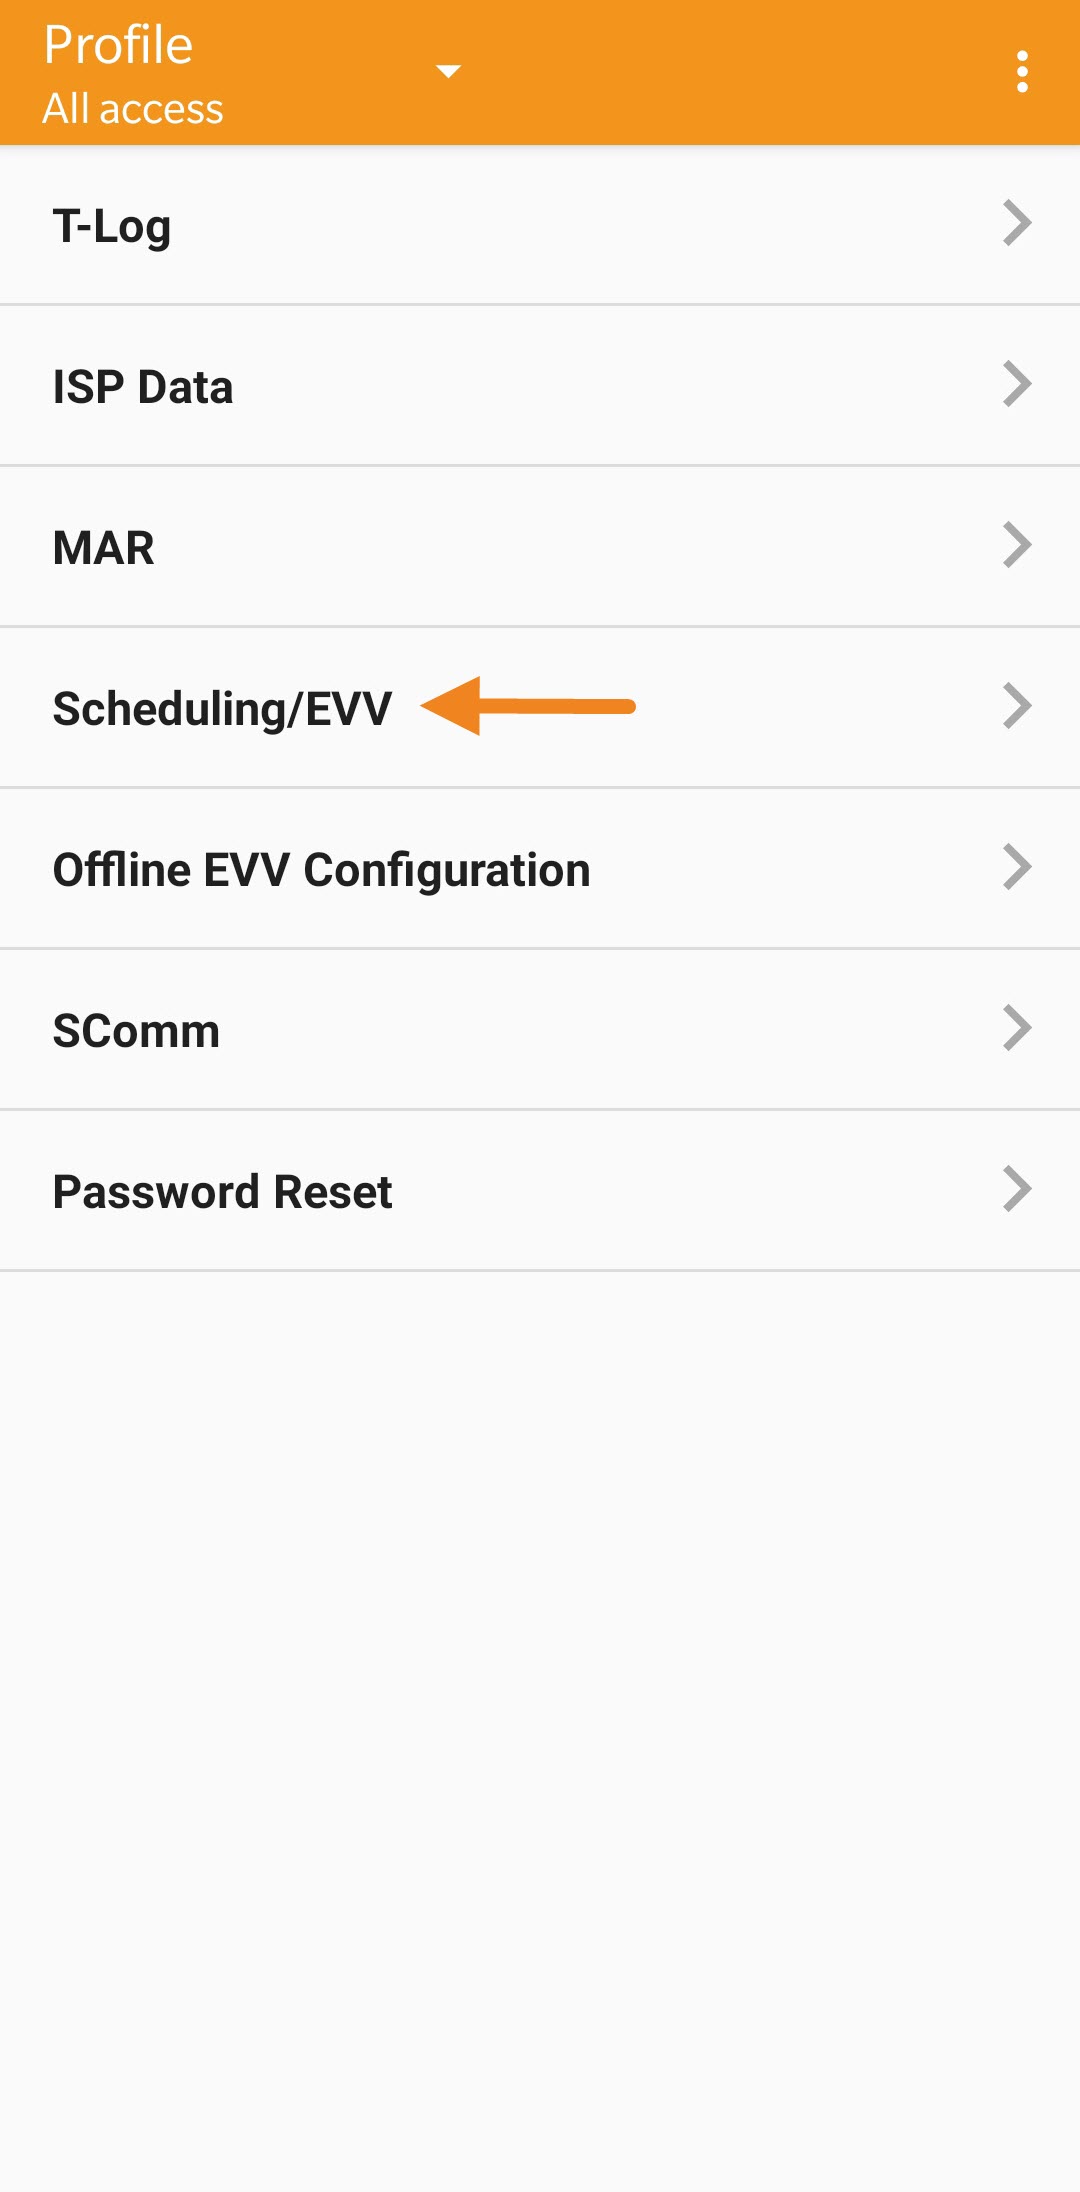
Task: Open the T-Log module
Action: (x=112, y=226)
